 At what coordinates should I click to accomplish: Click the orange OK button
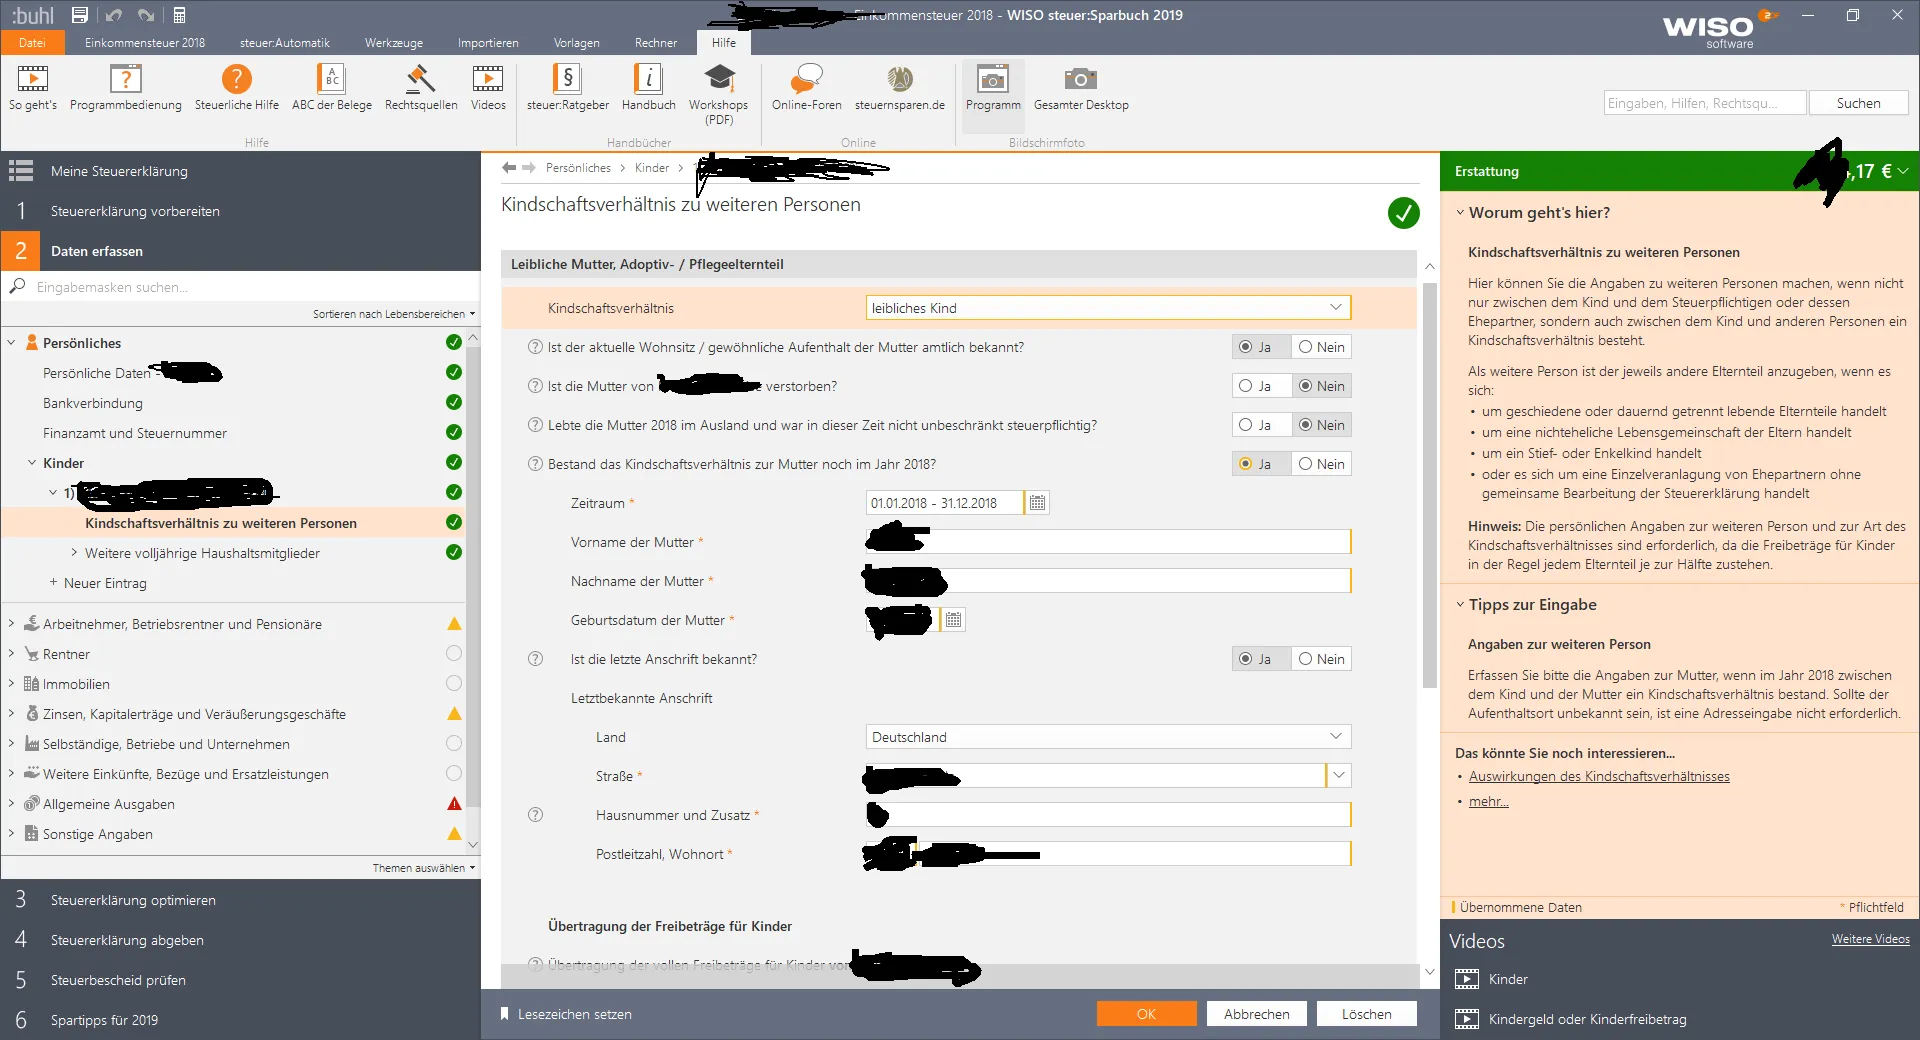click(1146, 1014)
